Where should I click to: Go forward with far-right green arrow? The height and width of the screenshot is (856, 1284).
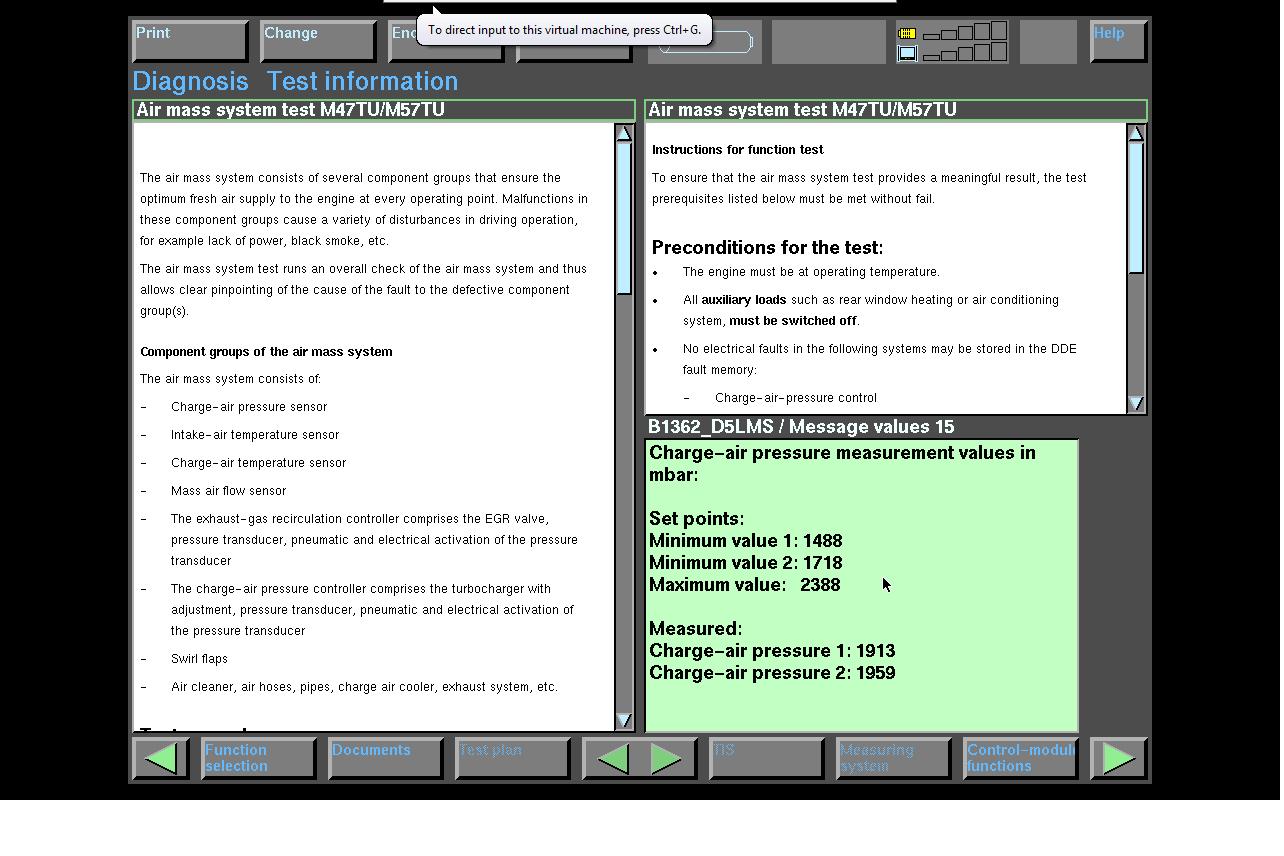click(x=1118, y=759)
